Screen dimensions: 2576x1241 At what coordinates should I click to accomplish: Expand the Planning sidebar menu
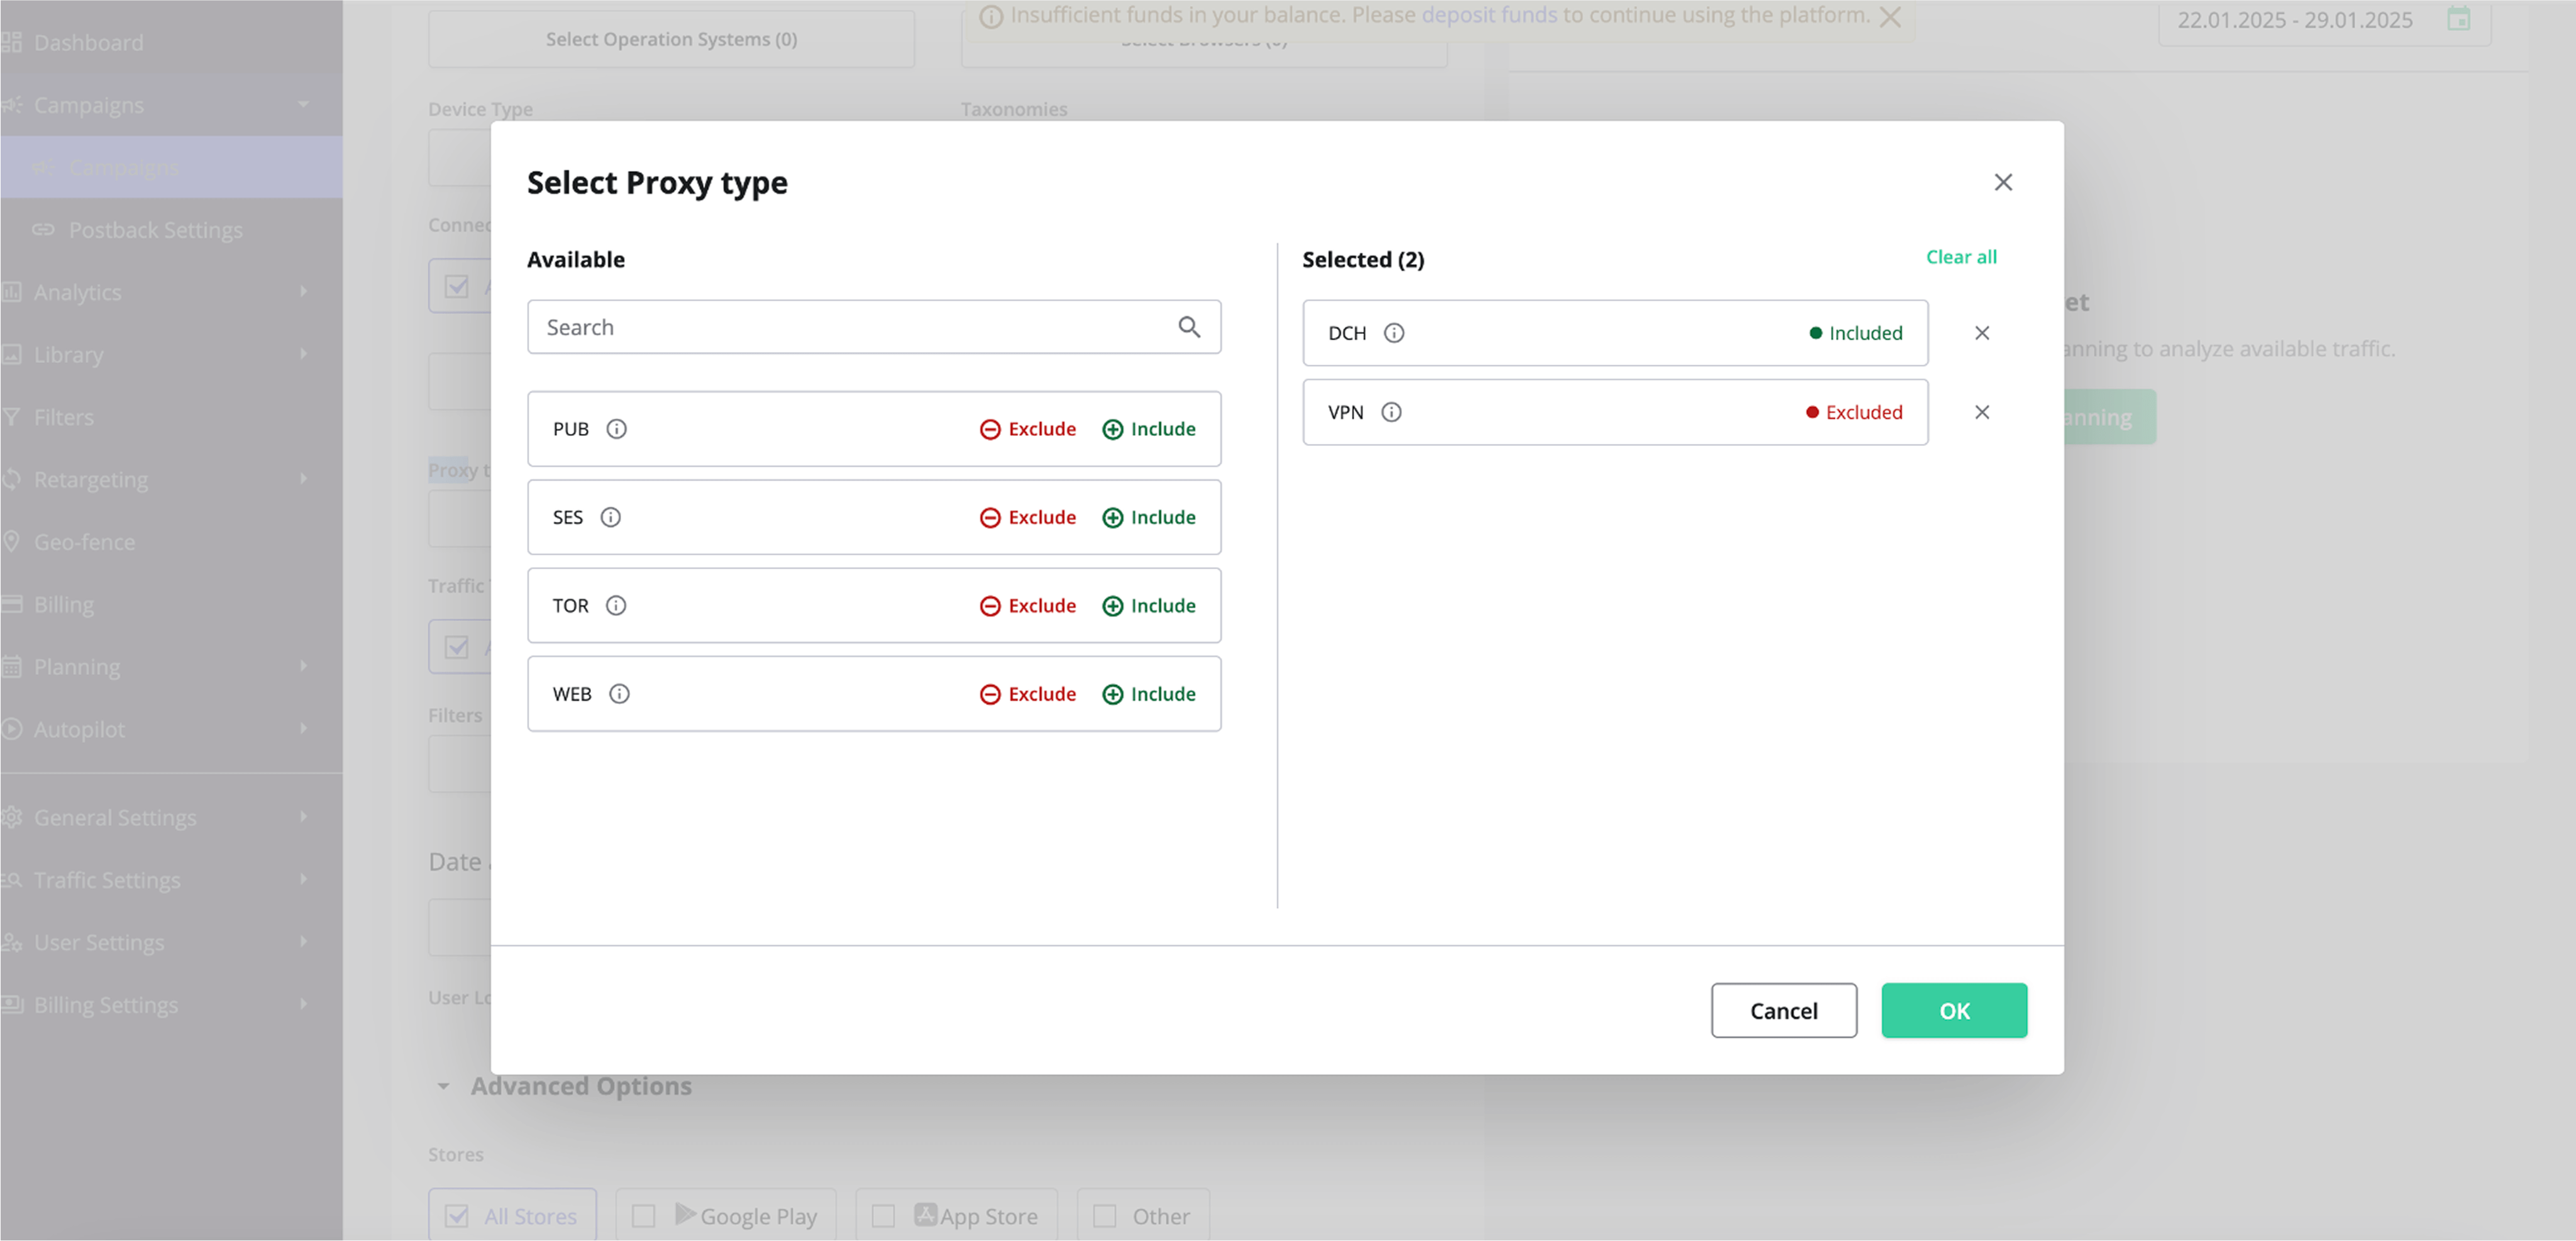pyautogui.click(x=171, y=667)
